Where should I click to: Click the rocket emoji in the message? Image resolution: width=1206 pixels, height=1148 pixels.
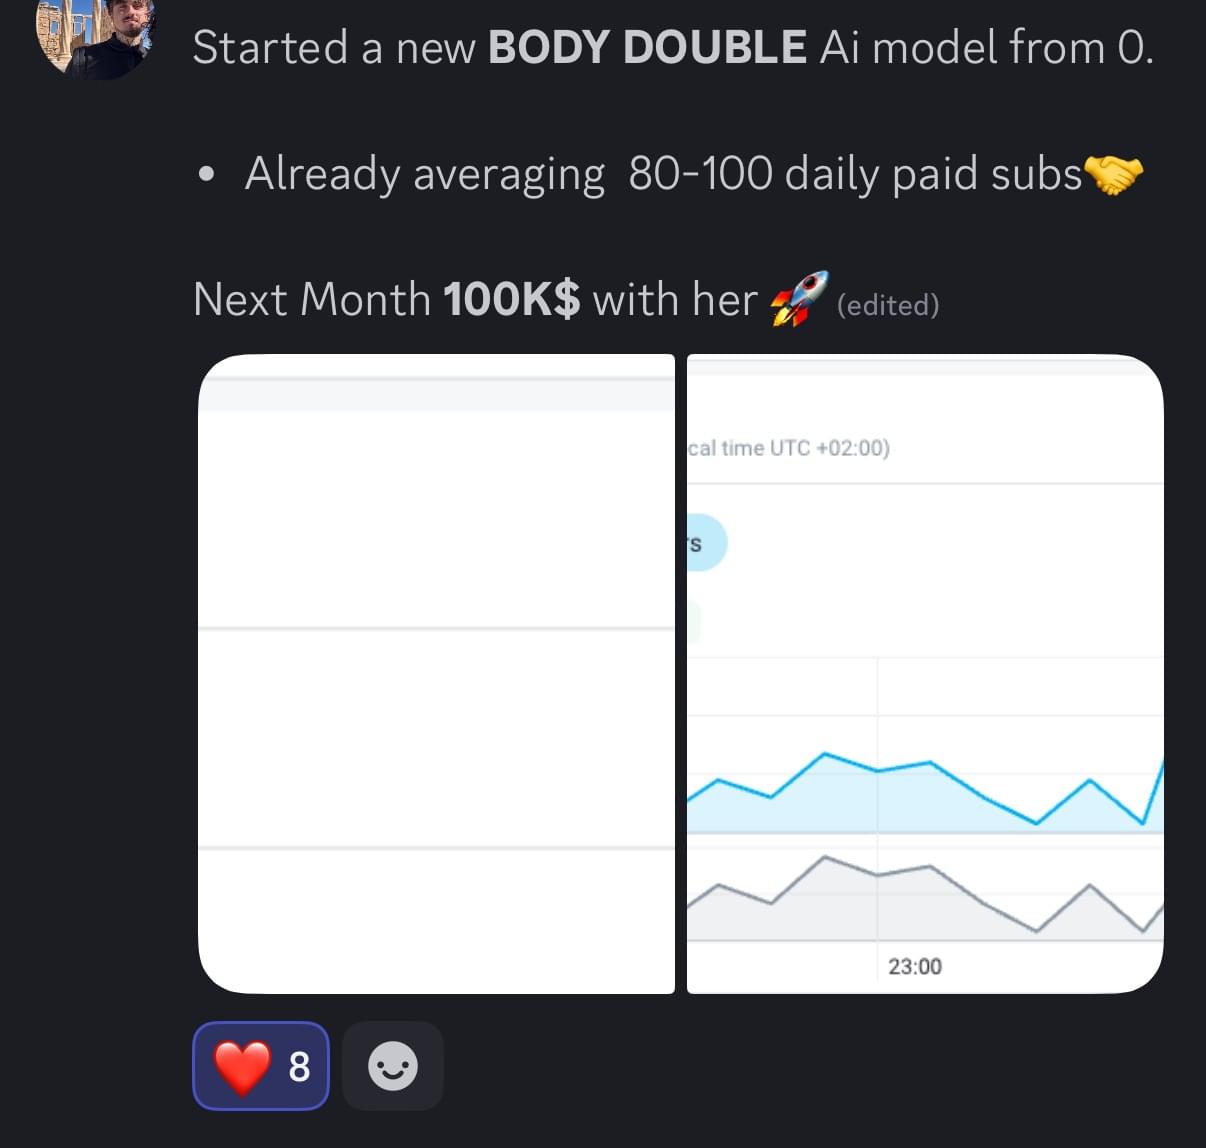point(798,298)
